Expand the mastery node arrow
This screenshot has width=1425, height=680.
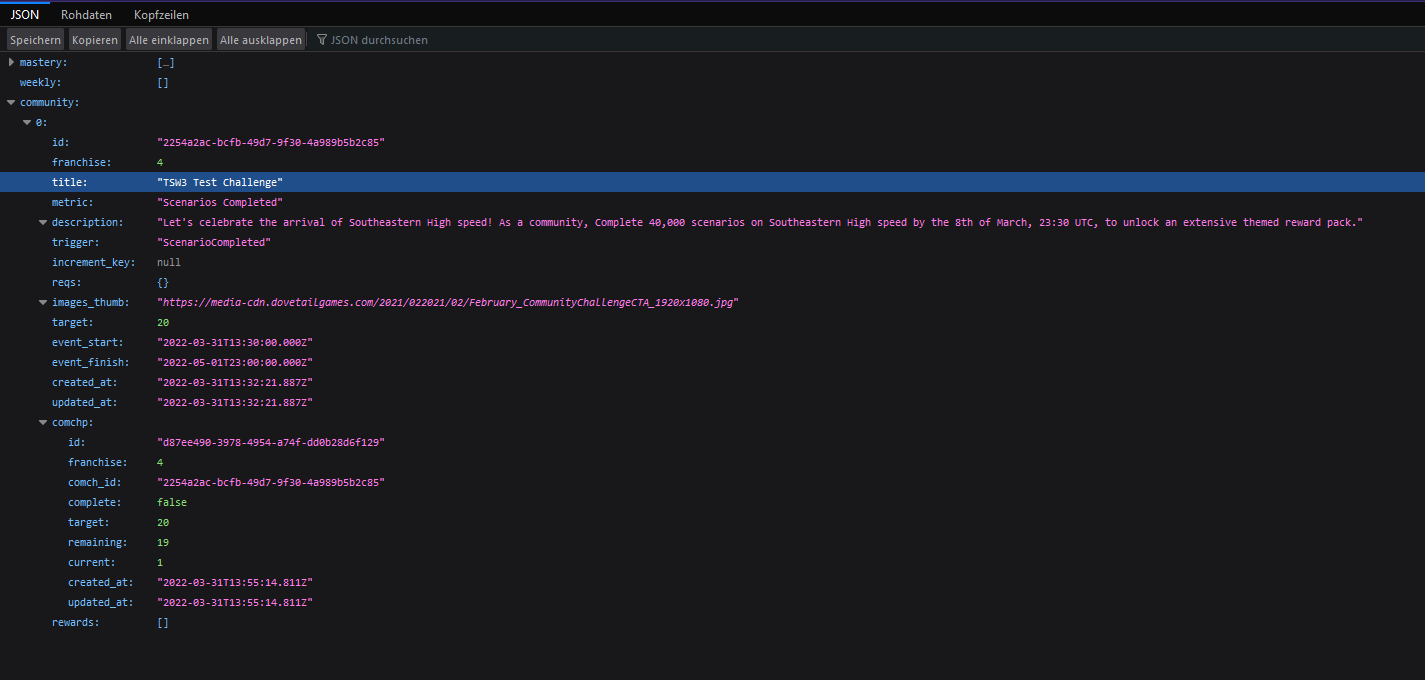pyautogui.click(x=11, y=63)
